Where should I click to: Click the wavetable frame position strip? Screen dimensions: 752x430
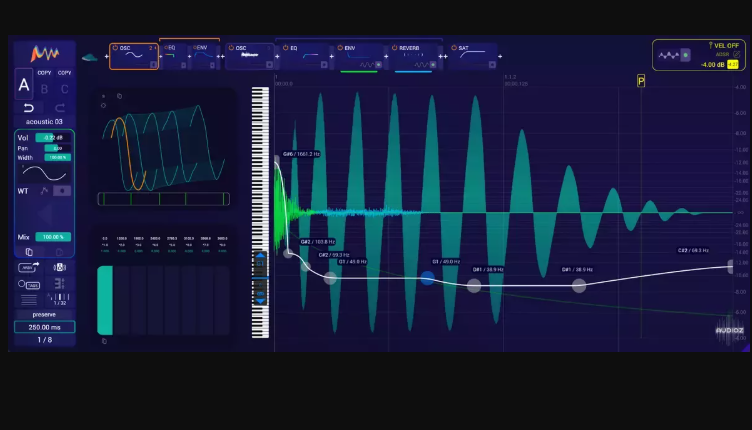click(x=164, y=199)
